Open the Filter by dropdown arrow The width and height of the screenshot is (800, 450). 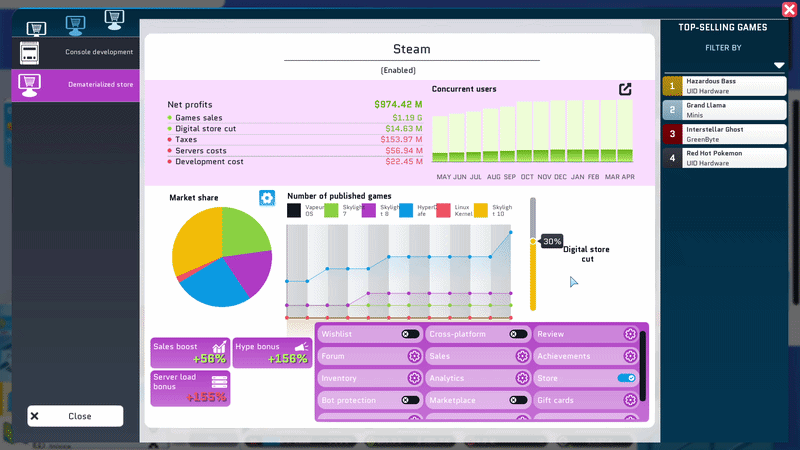(779, 65)
